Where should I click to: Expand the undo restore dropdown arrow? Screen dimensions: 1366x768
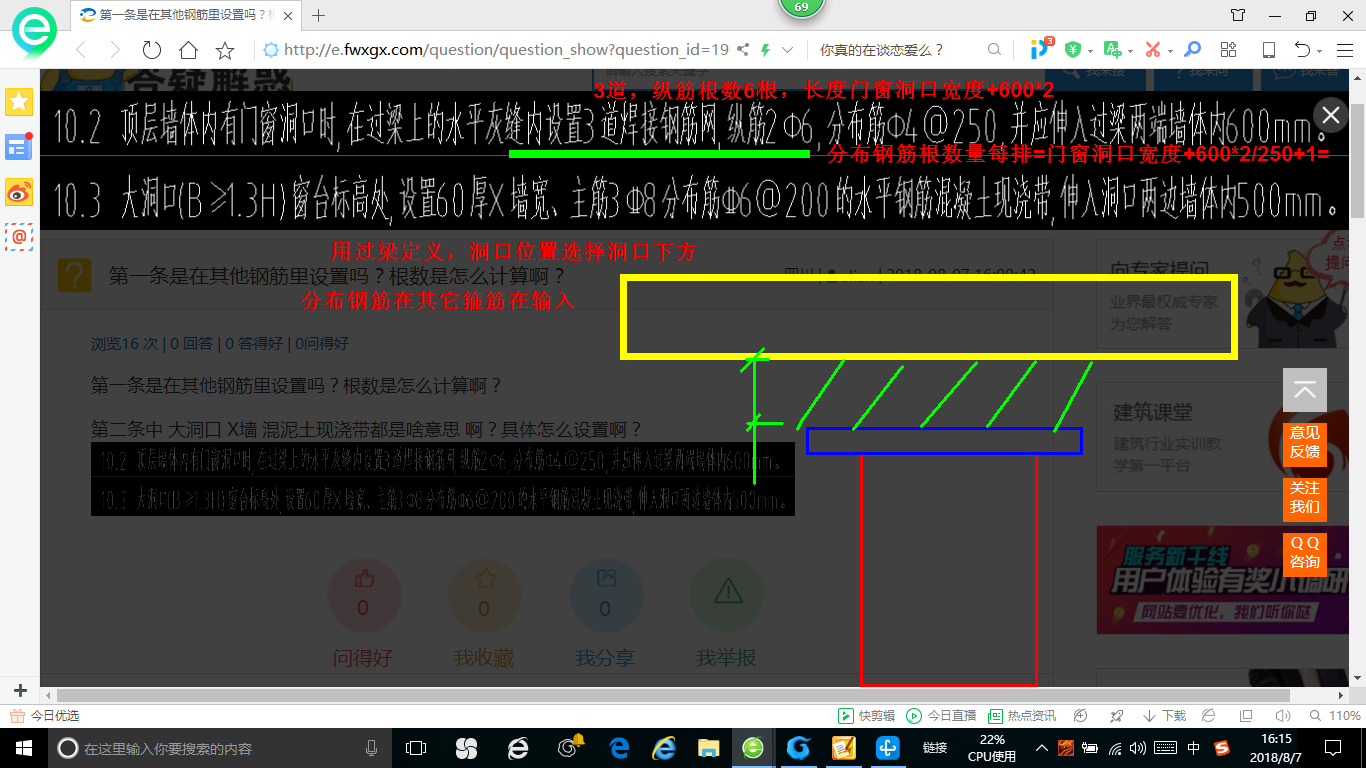1320,51
